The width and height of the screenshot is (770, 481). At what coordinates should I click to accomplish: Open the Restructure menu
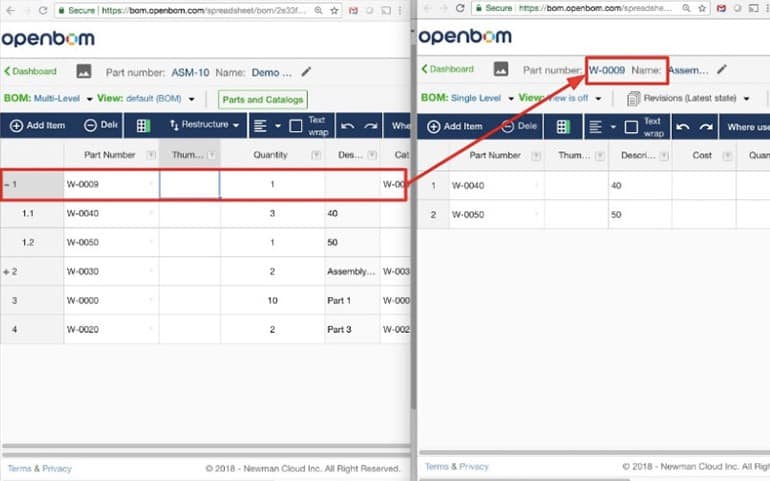tap(205, 126)
